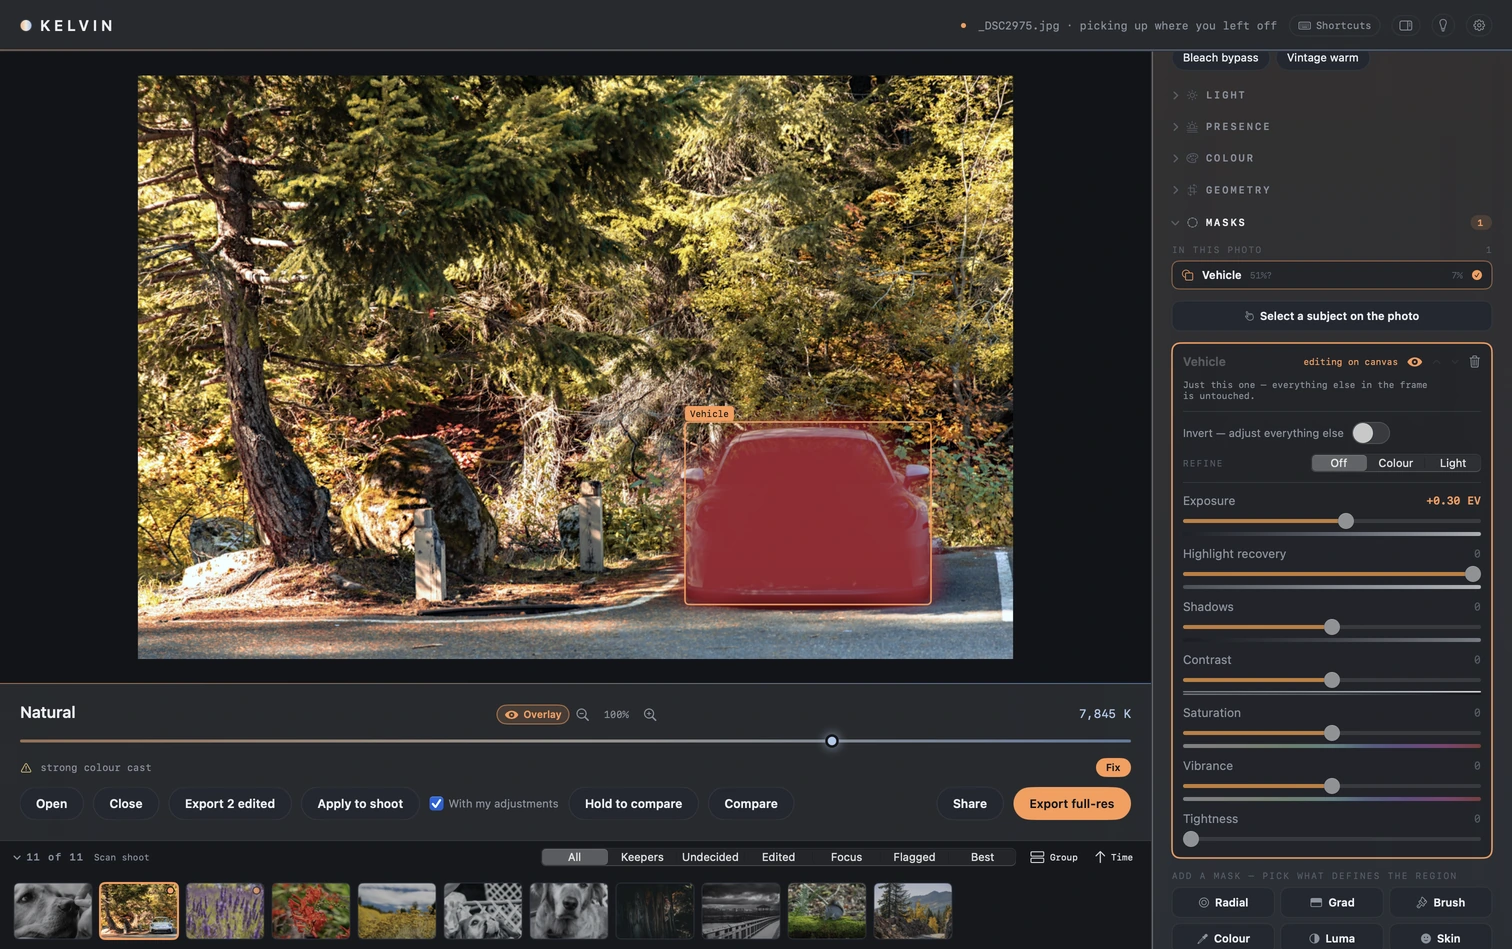This screenshot has width=1512, height=949.
Task: Add a Brush mask
Action: (1441, 902)
